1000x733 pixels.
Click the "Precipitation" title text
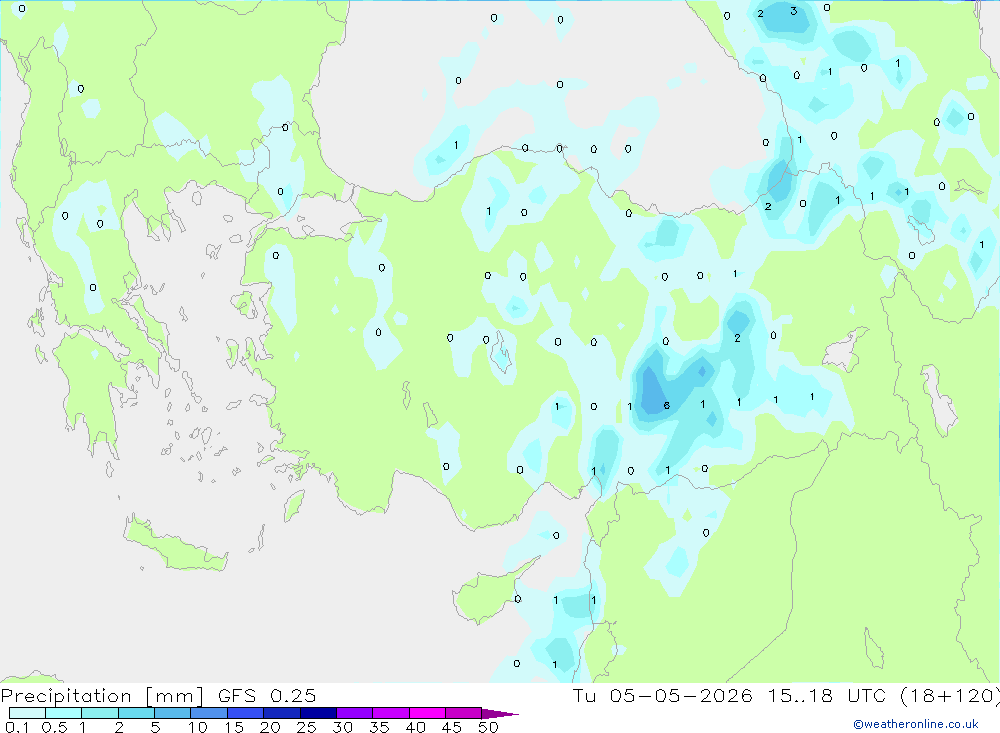(x=66, y=696)
